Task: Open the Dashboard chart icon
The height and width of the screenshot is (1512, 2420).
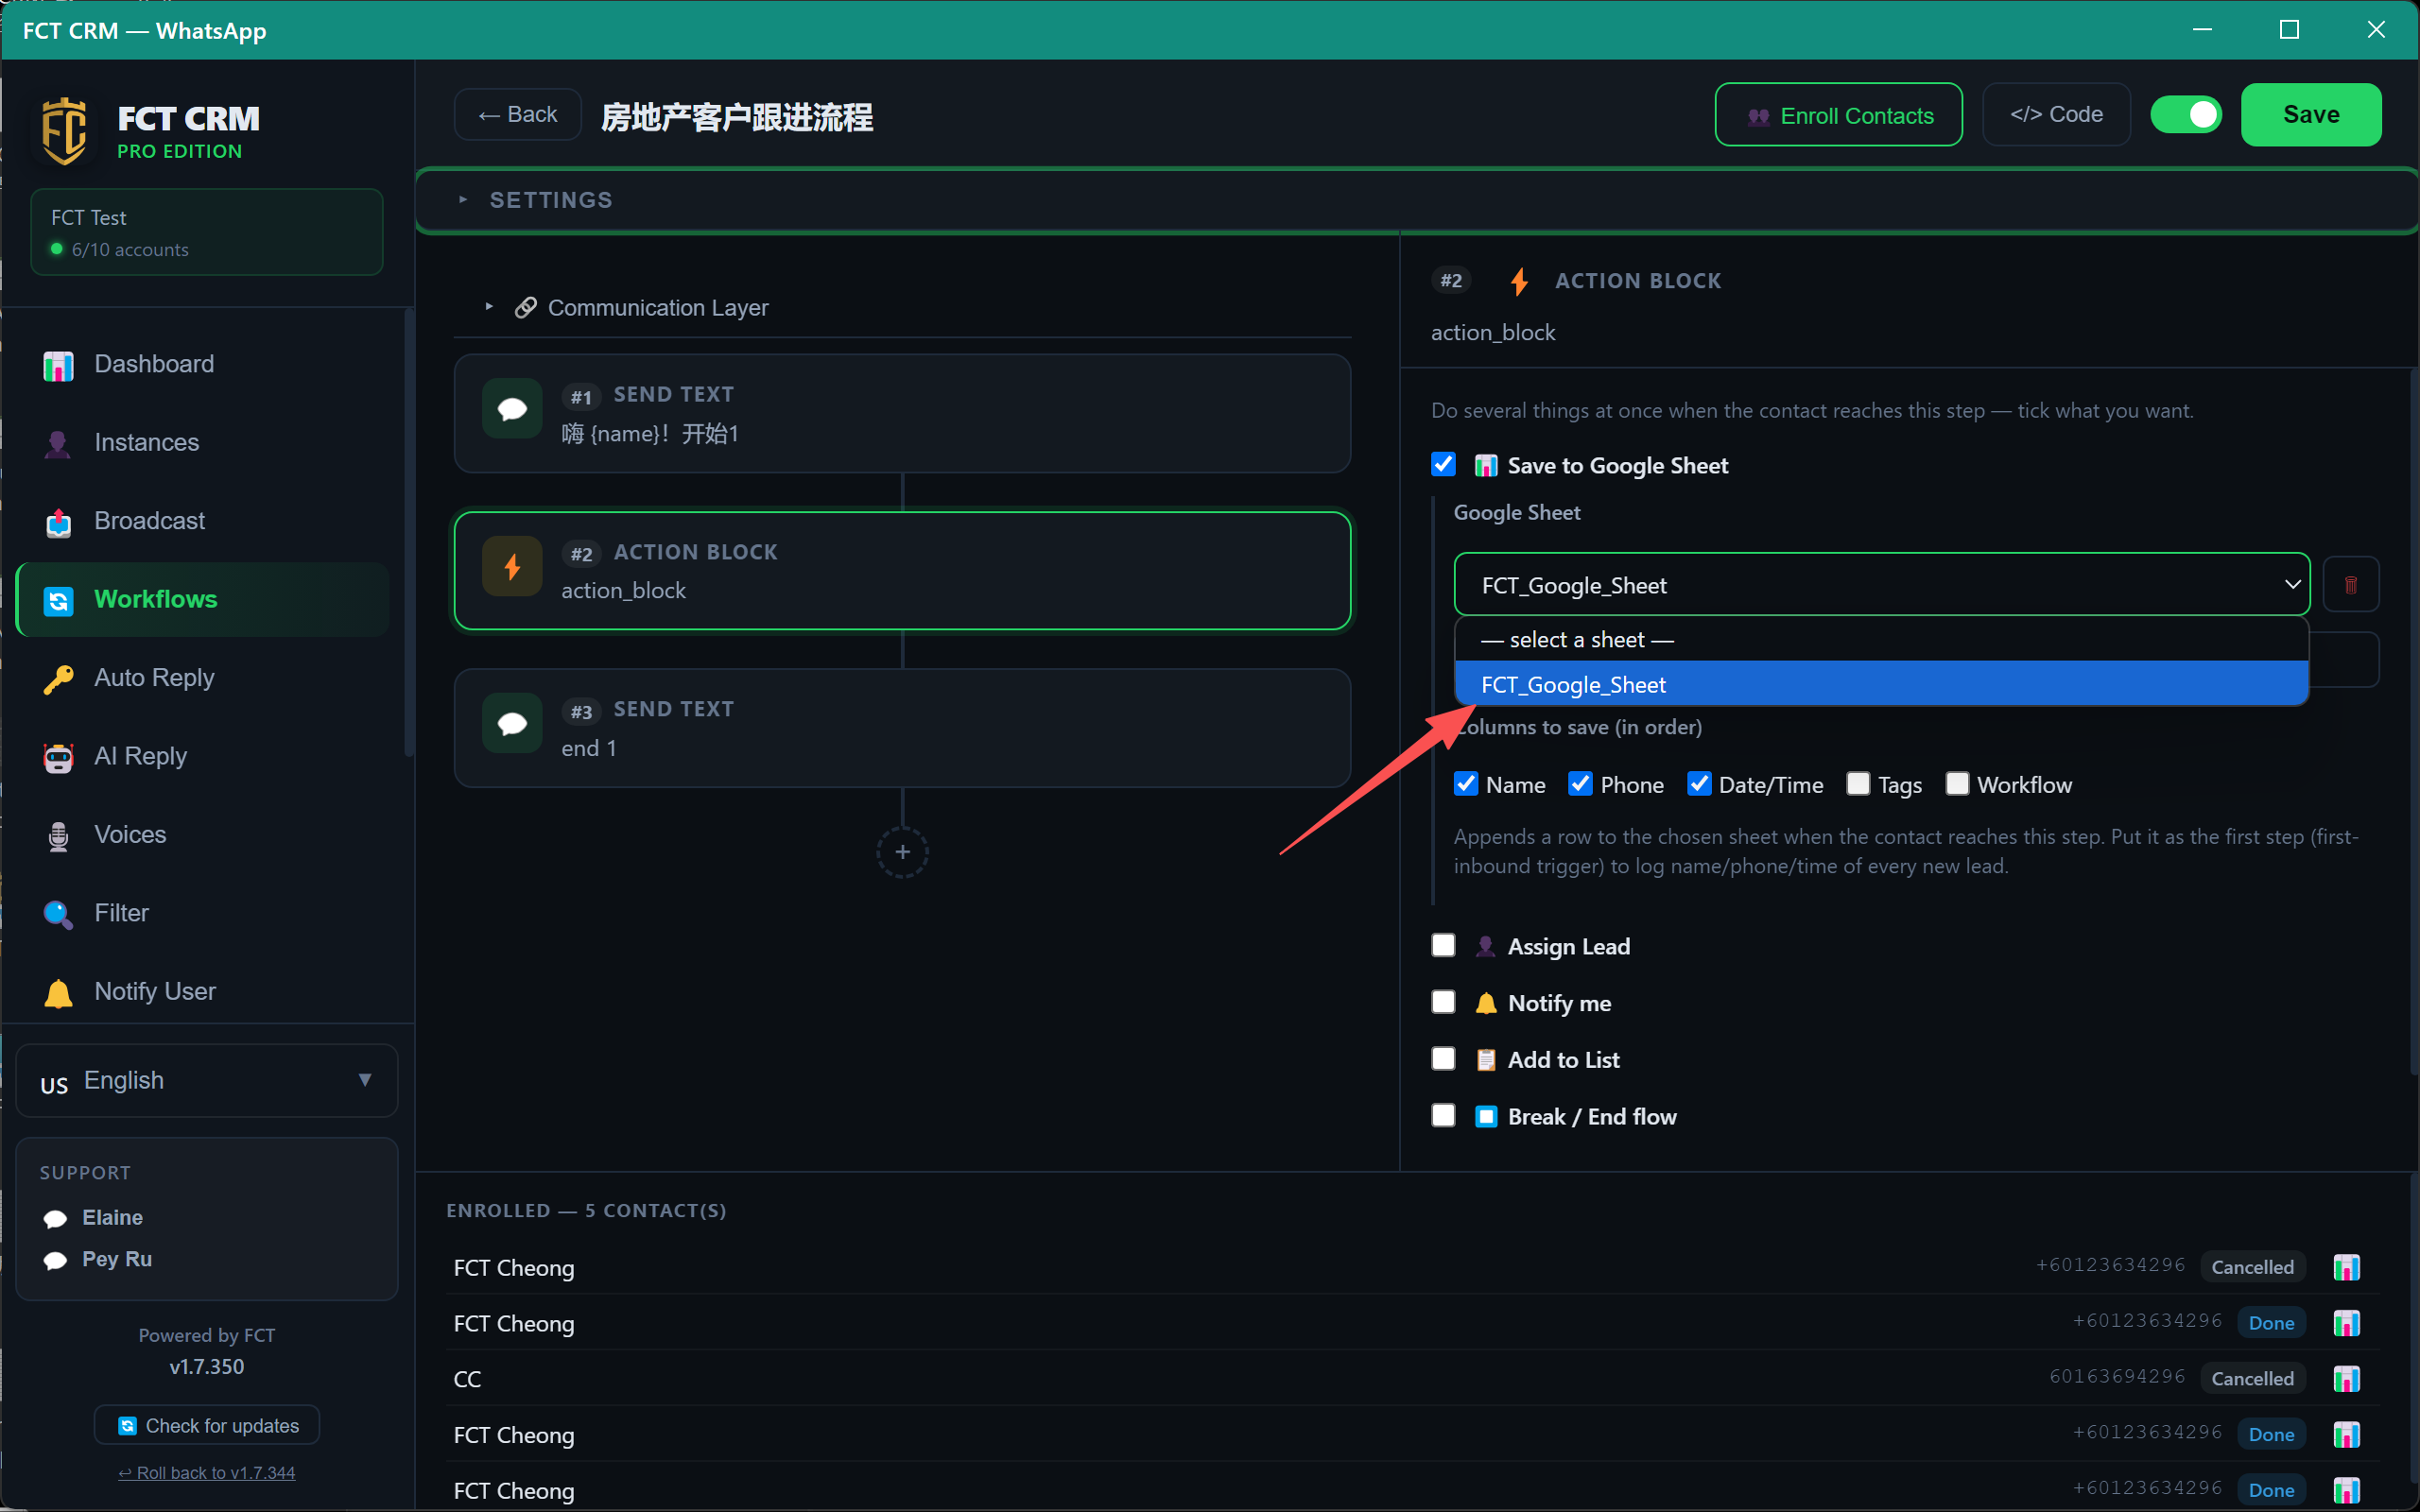Action: (x=58, y=365)
